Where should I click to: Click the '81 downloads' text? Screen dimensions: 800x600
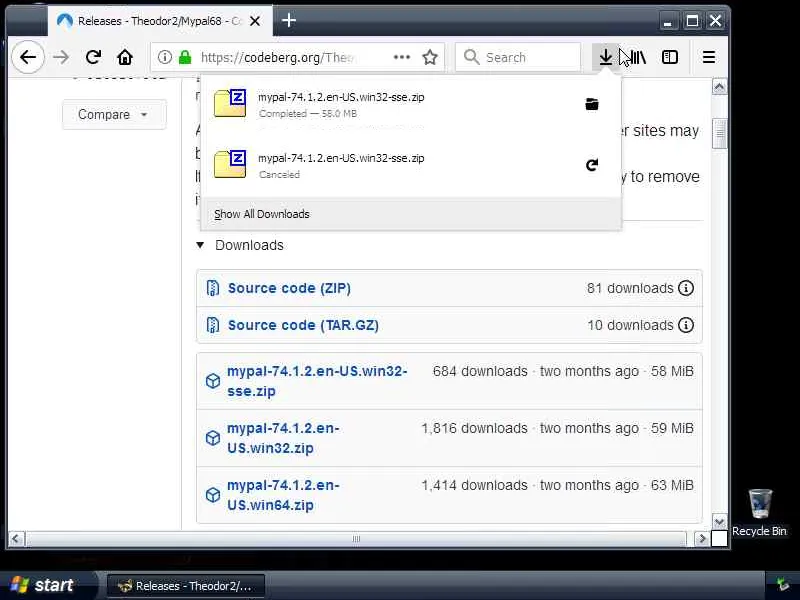[630, 288]
